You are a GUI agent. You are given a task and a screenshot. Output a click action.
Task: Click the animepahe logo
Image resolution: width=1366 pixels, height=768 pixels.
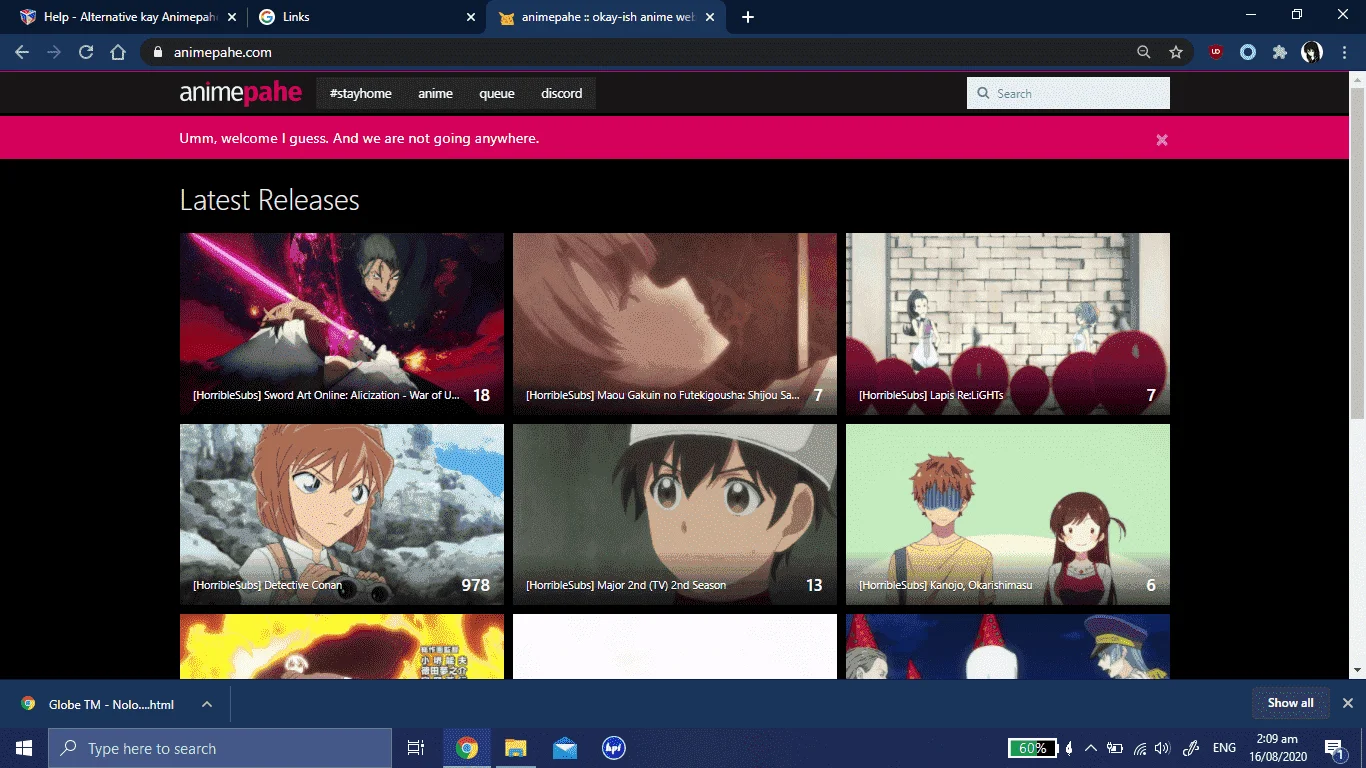tap(240, 93)
